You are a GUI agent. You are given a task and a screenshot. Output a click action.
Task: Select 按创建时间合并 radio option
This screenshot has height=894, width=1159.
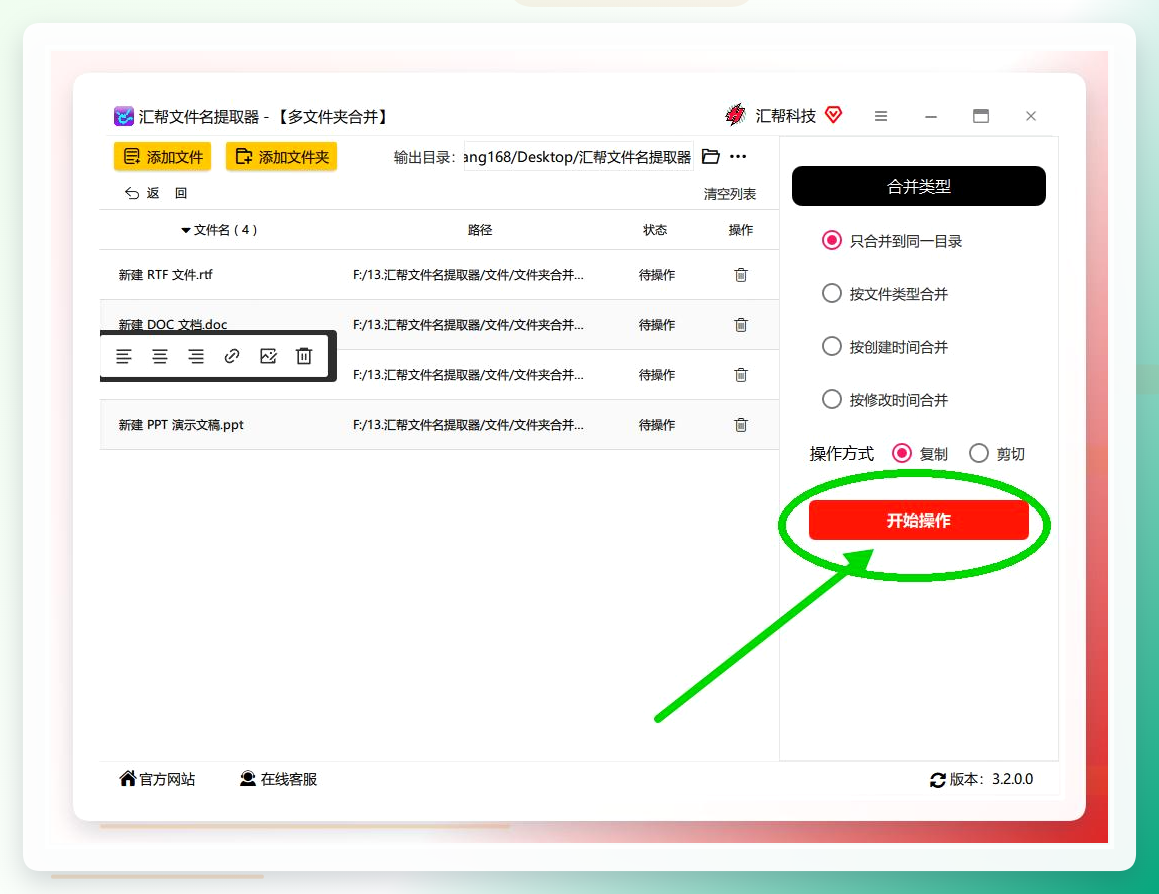coord(832,347)
